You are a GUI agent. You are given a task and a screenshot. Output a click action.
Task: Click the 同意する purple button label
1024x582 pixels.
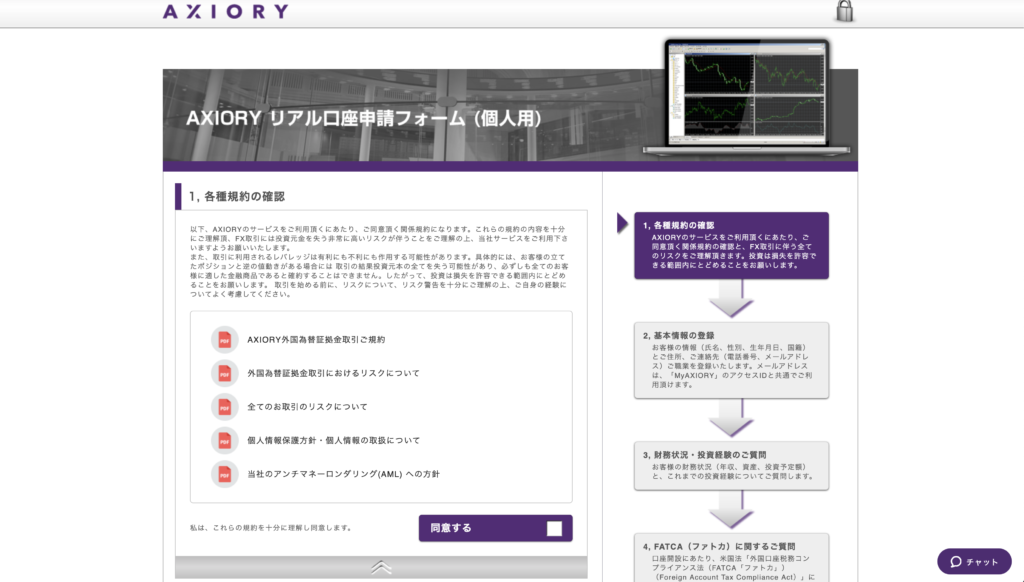(451, 528)
